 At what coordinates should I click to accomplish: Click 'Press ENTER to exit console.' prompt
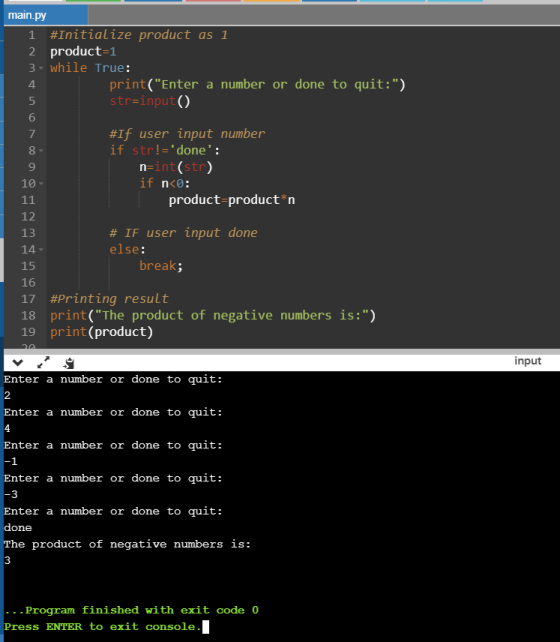coord(103,627)
